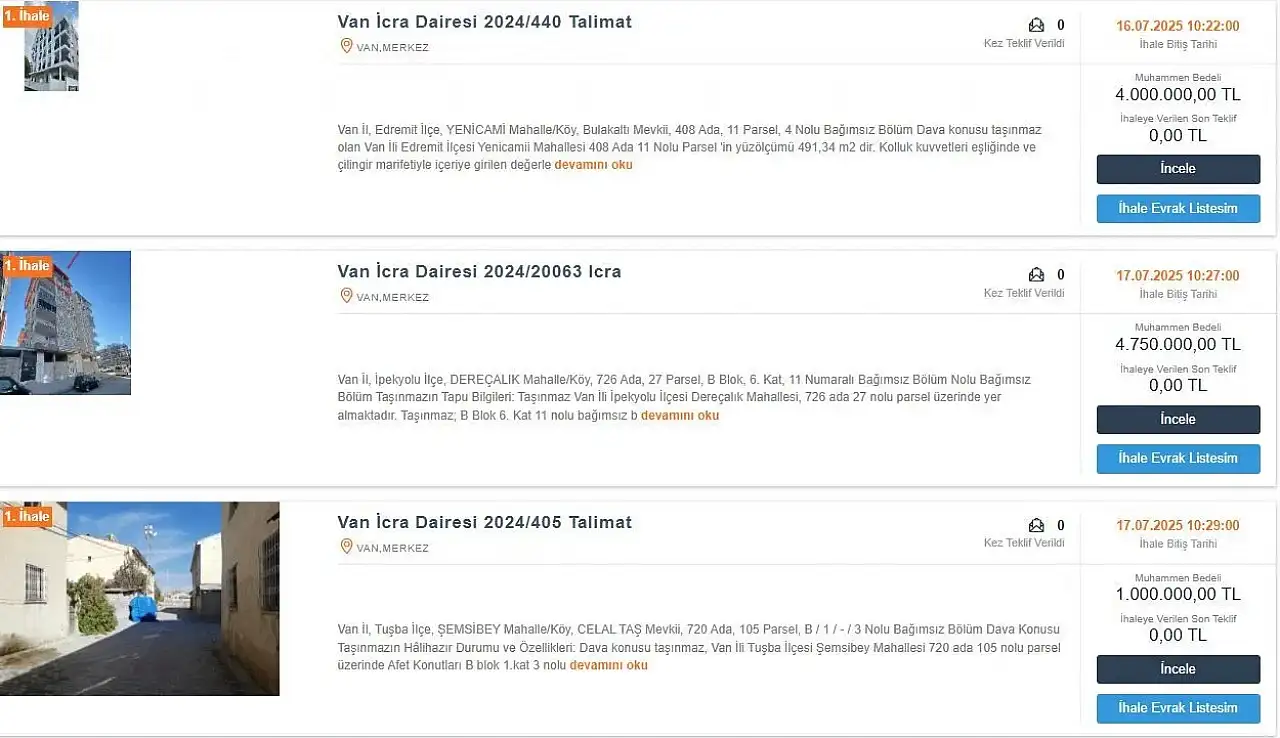
Task: Expand 'devamını oku' in Şemsibey description
Action: (609, 665)
